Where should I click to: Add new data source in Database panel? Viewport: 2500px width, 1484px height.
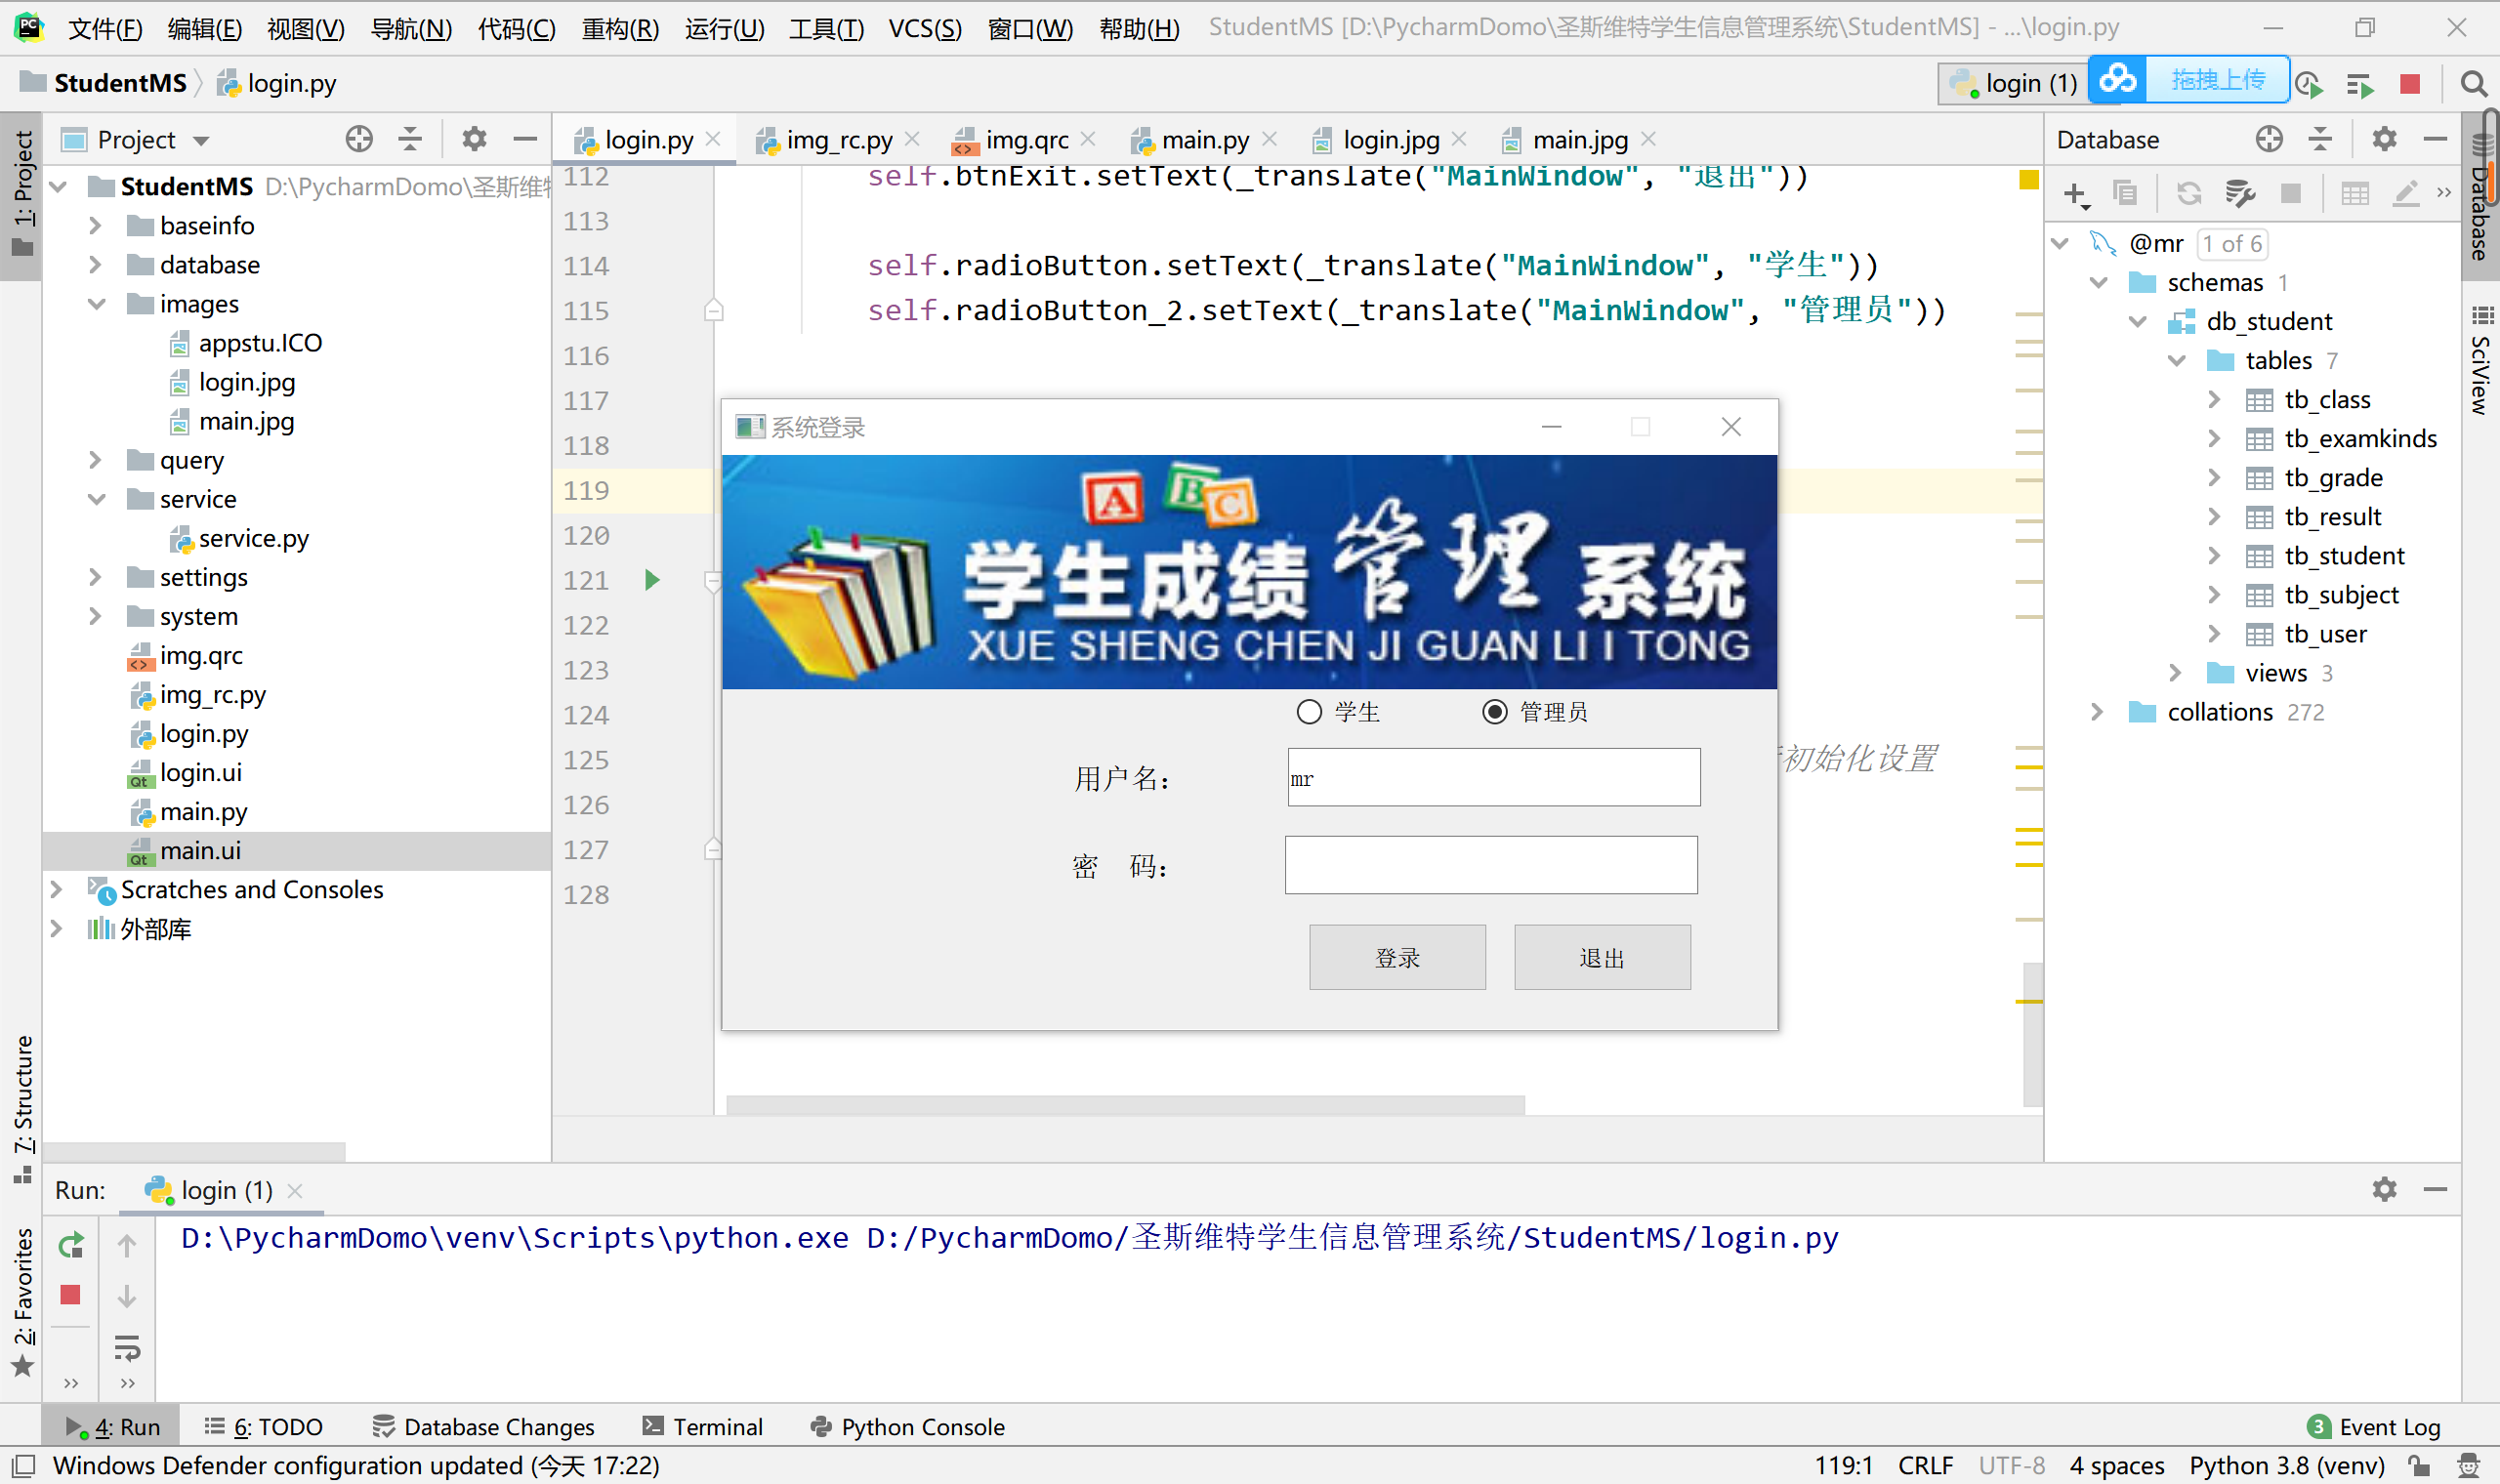point(2076,194)
